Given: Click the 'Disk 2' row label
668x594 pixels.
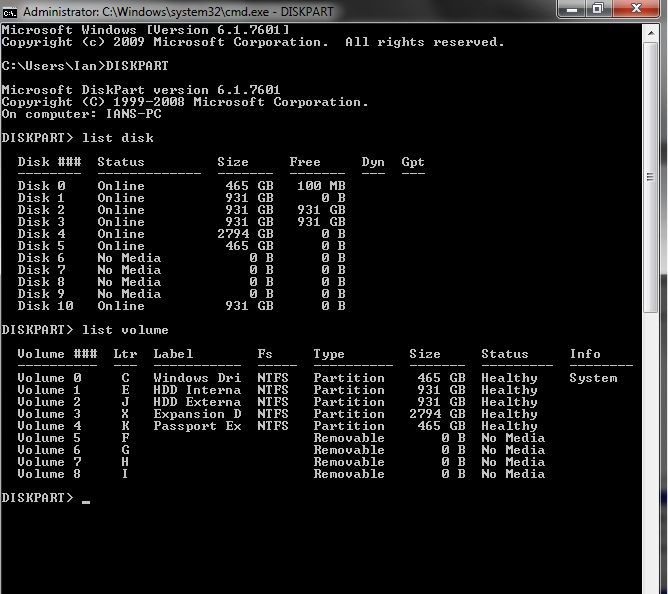Looking at the screenshot, I should click(x=41, y=210).
